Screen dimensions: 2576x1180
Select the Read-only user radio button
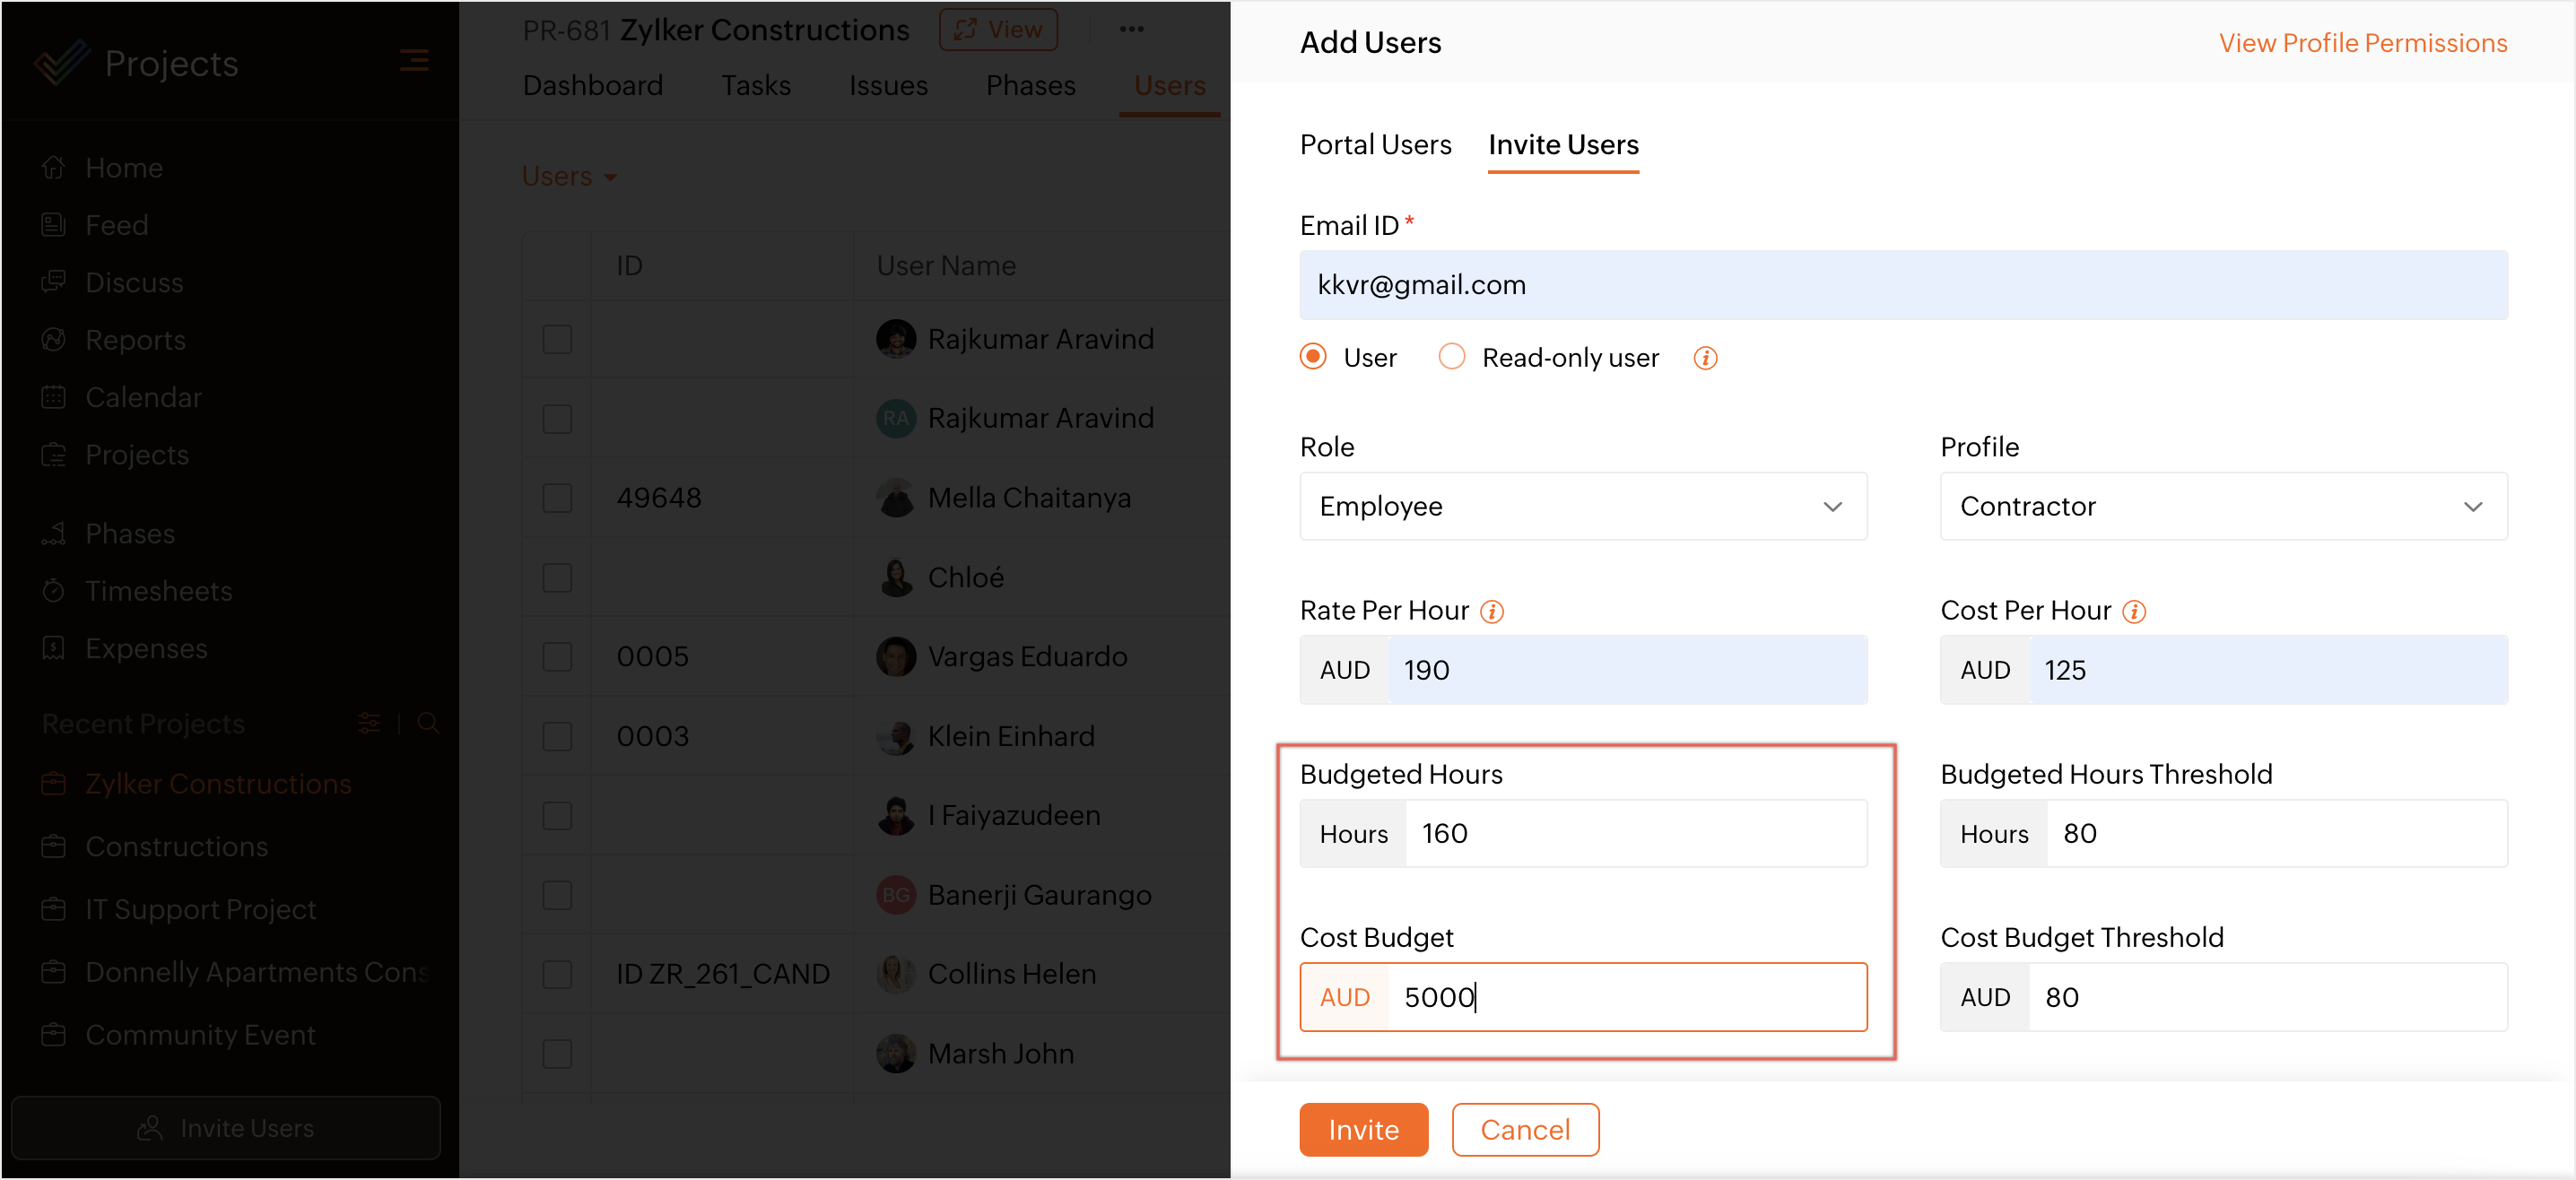click(1451, 357)
